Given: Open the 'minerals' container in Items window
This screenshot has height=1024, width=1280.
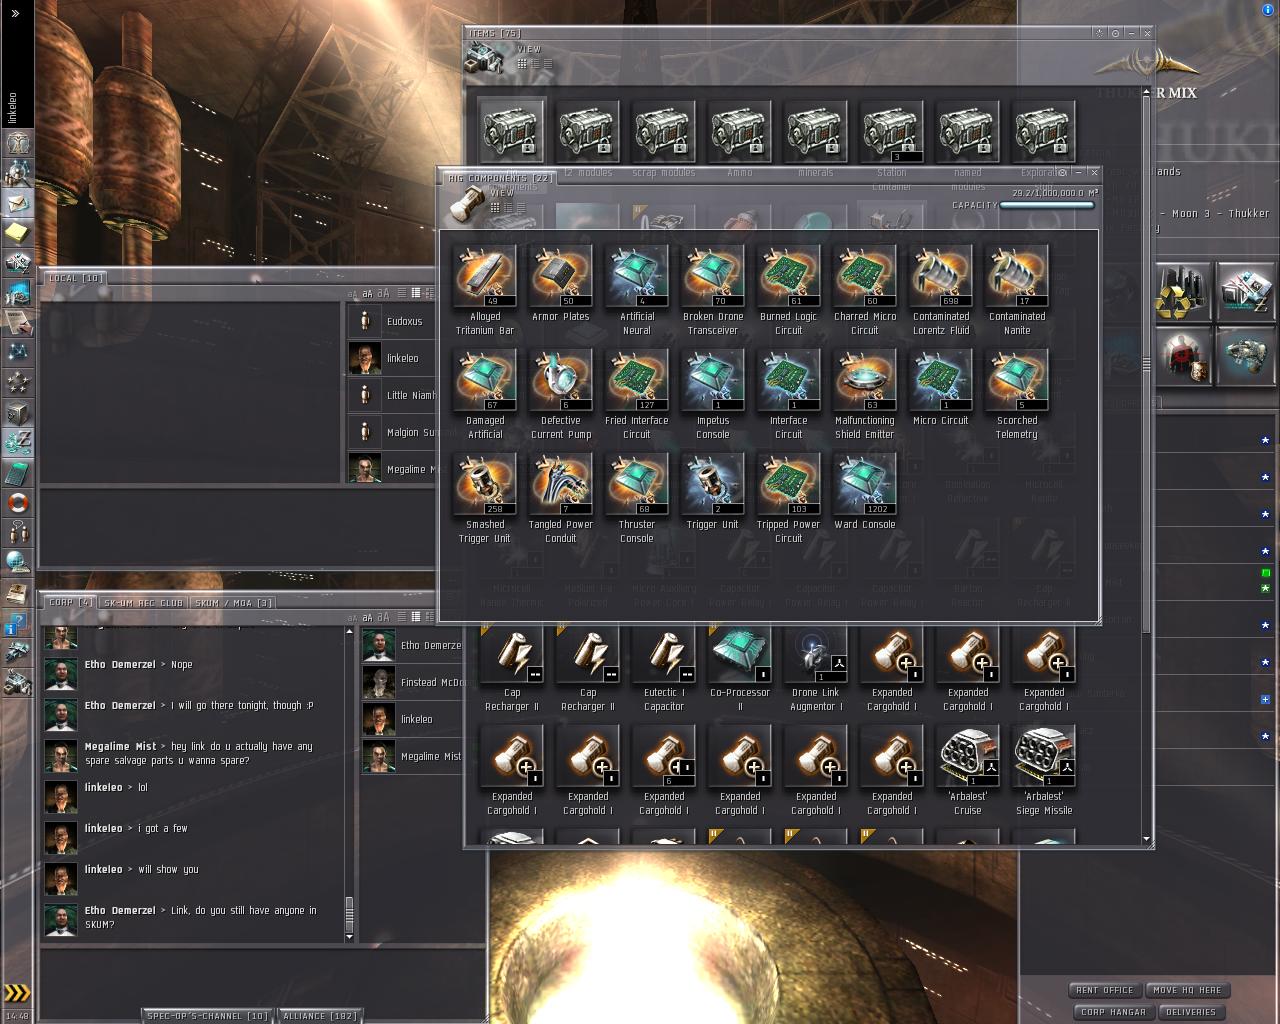Looking at the screenshot, I should click(x=816, y=140).
